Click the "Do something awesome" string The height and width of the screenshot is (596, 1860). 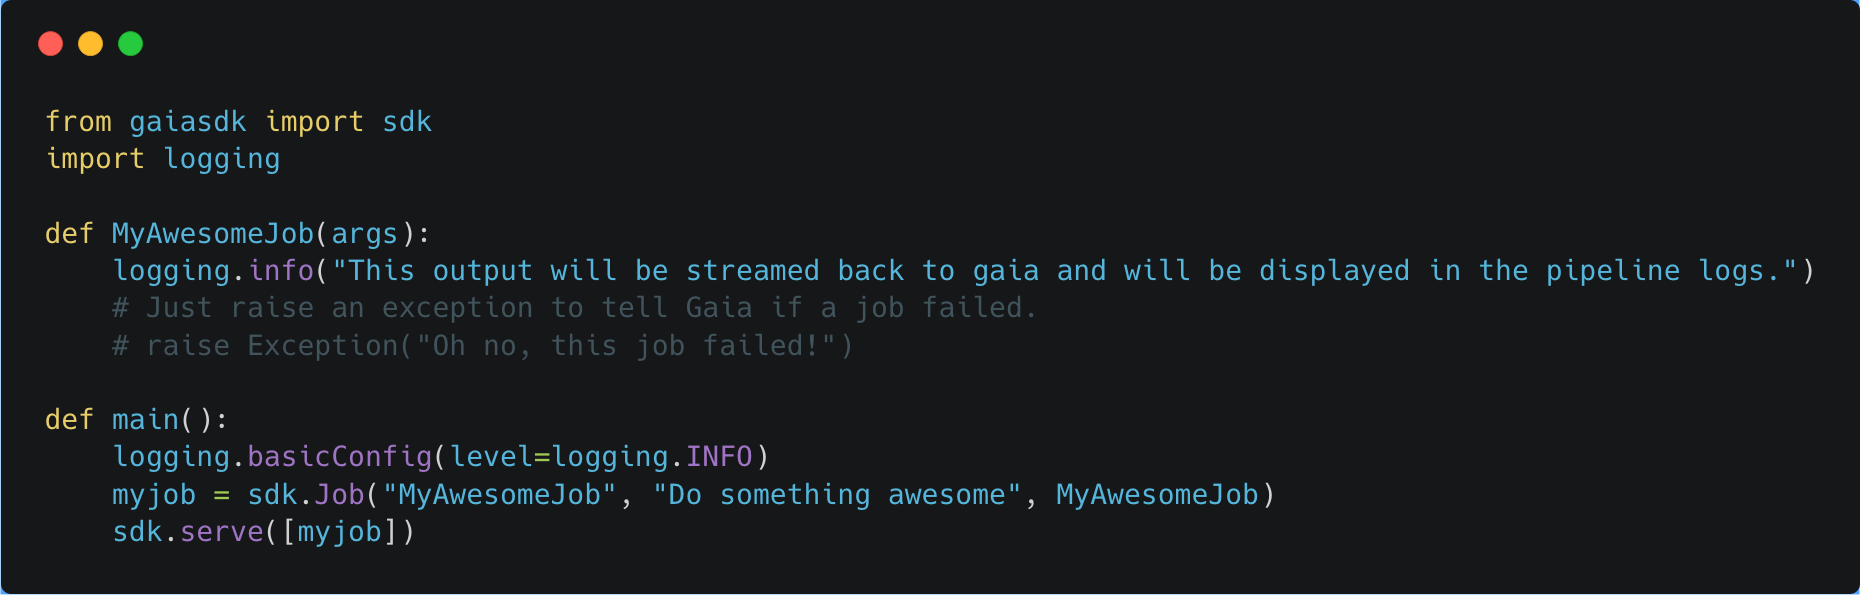(837, 495)
